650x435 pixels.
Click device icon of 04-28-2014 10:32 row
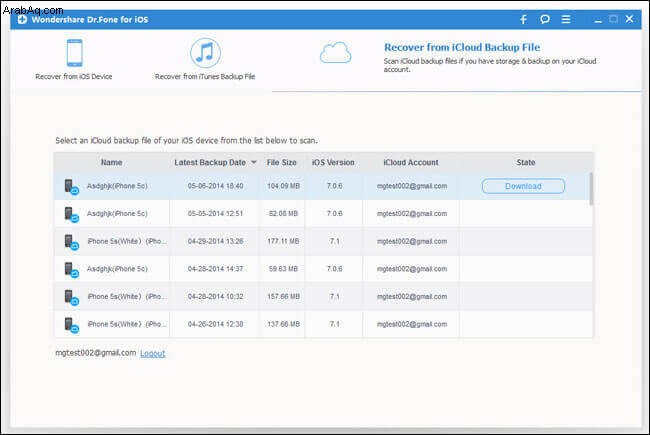(x=71, y=298)
